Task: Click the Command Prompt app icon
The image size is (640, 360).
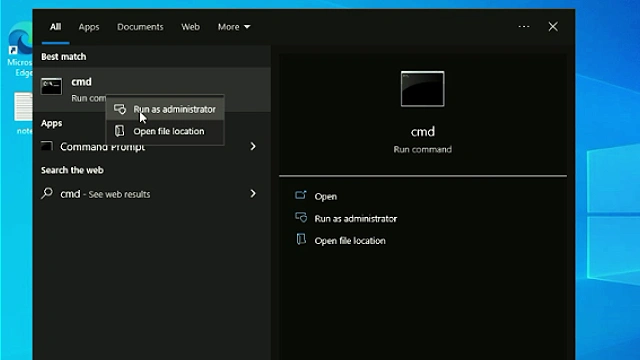Action: tap(47, 146)
